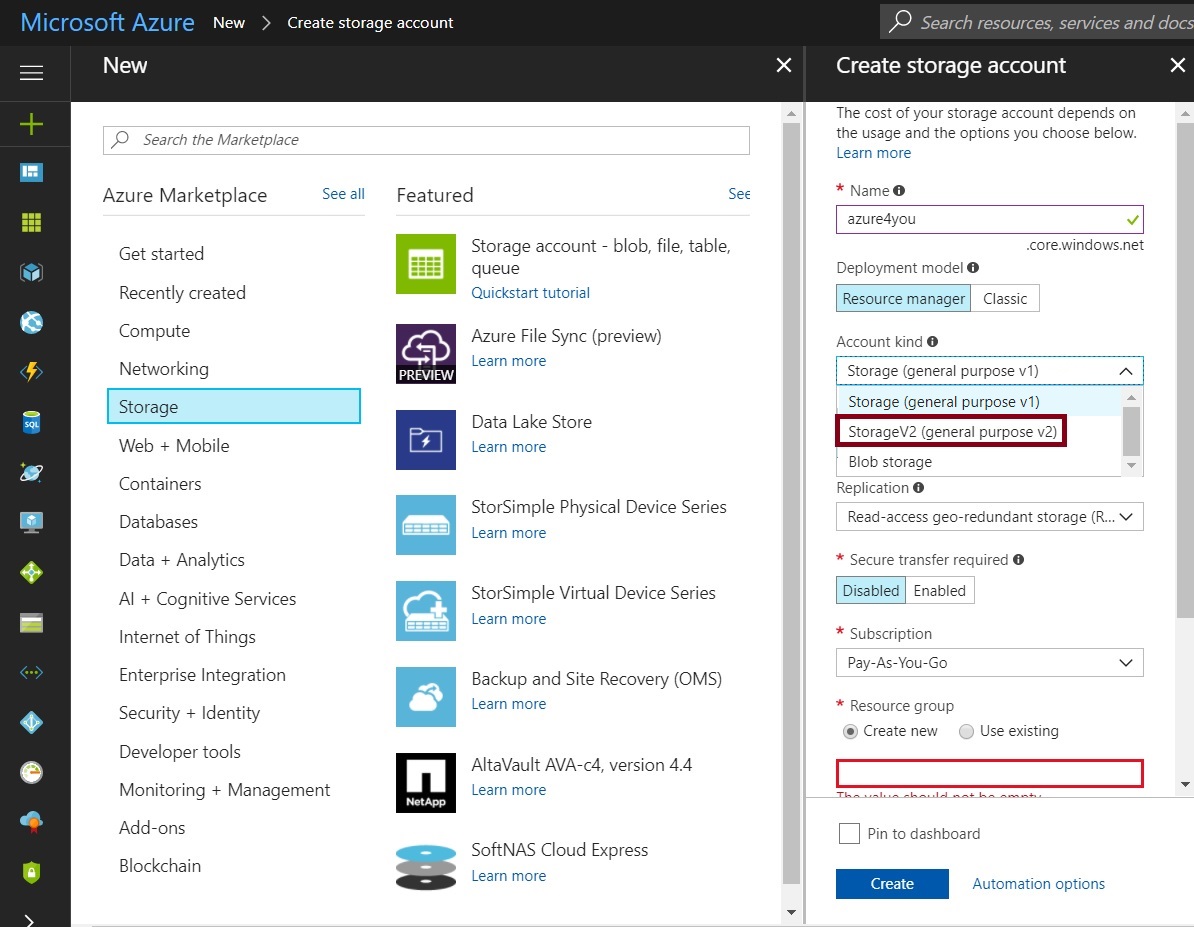Select Use existing resource group radio

coord(966,731)
